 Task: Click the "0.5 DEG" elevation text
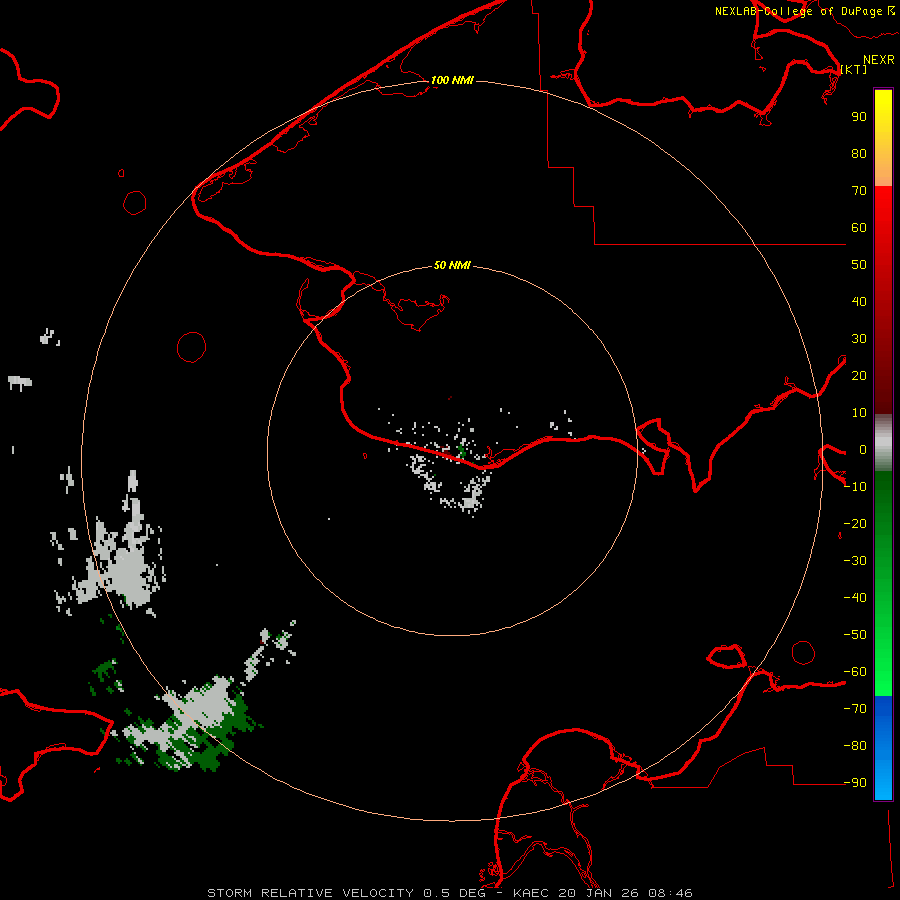(x=454, y=893)
